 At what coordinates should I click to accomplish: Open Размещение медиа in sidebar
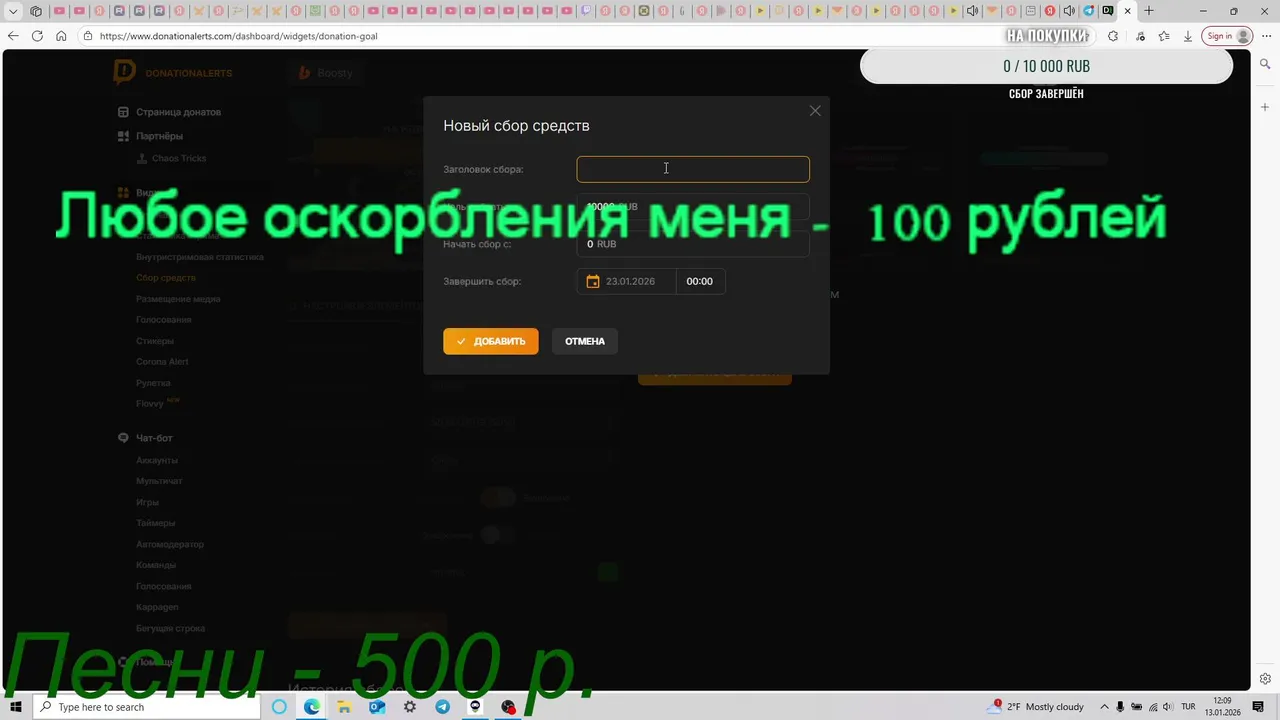click(178, 299)
